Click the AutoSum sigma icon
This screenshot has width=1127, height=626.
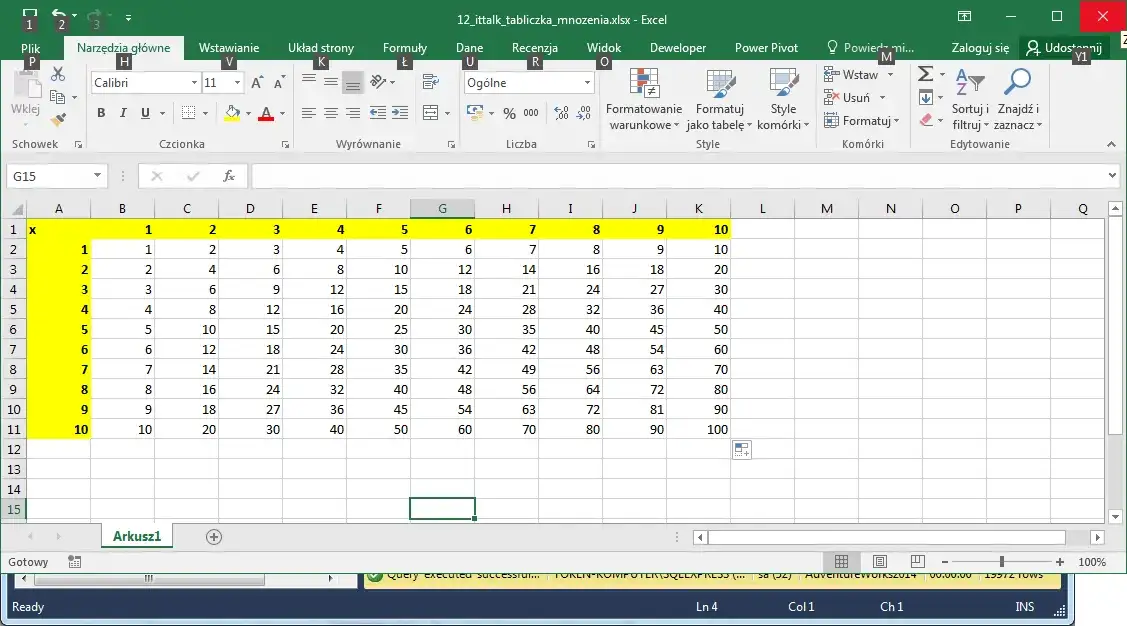click(x=926, y=74)
